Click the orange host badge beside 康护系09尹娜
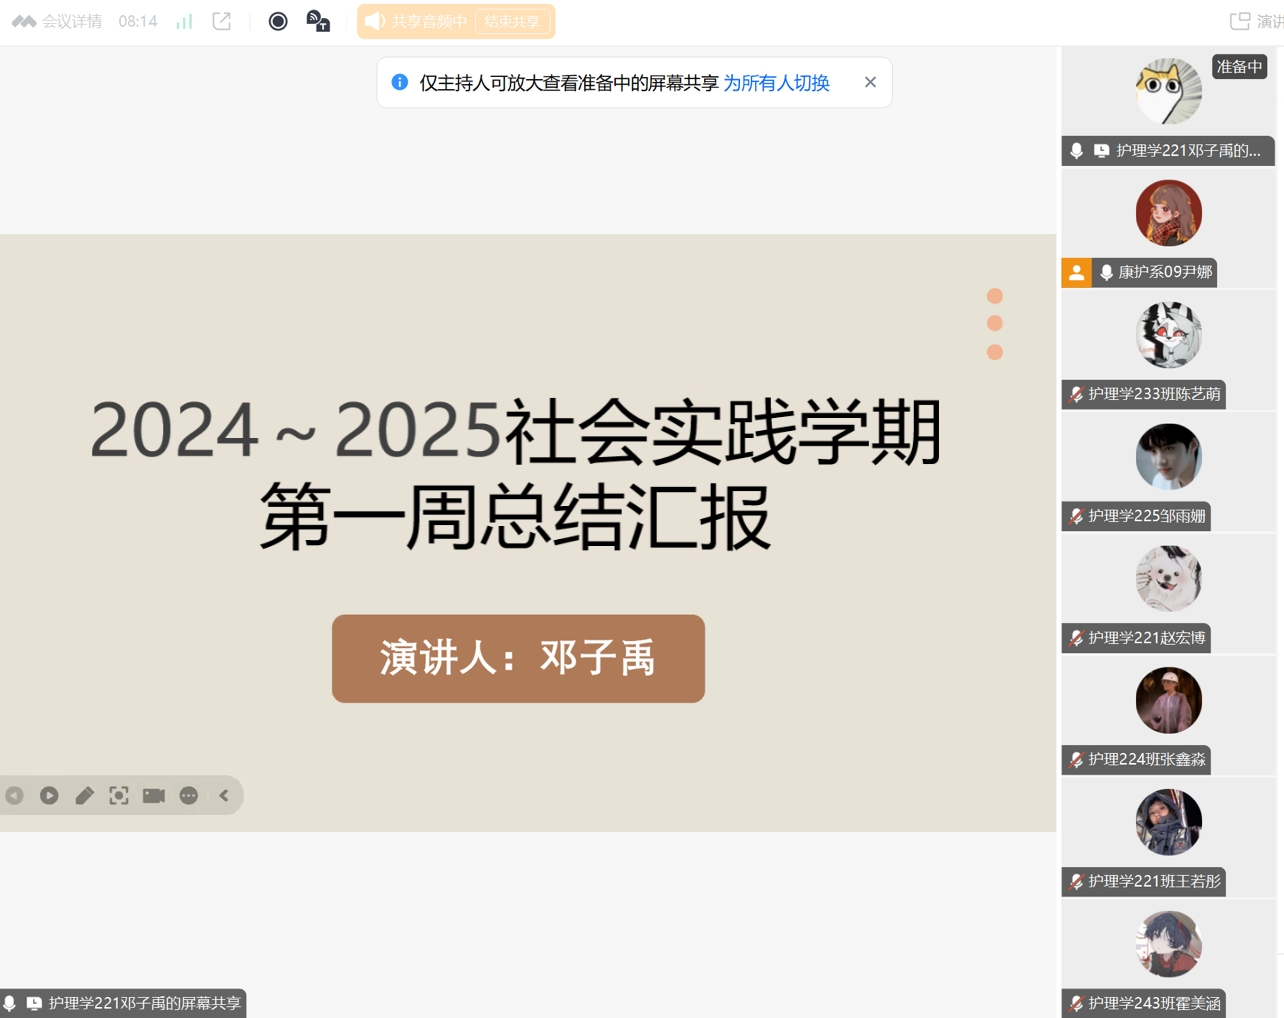 (x=1076, y=272)
